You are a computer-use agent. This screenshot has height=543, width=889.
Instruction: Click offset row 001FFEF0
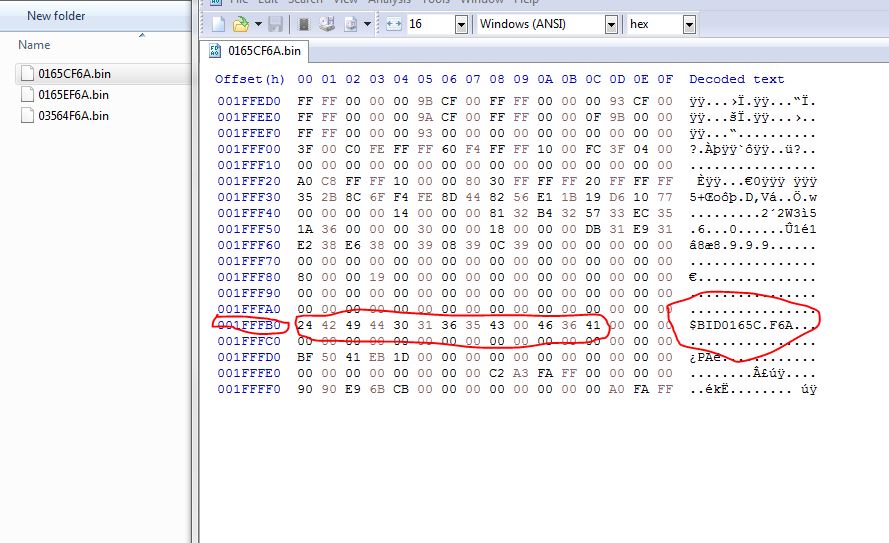point(249,133)
